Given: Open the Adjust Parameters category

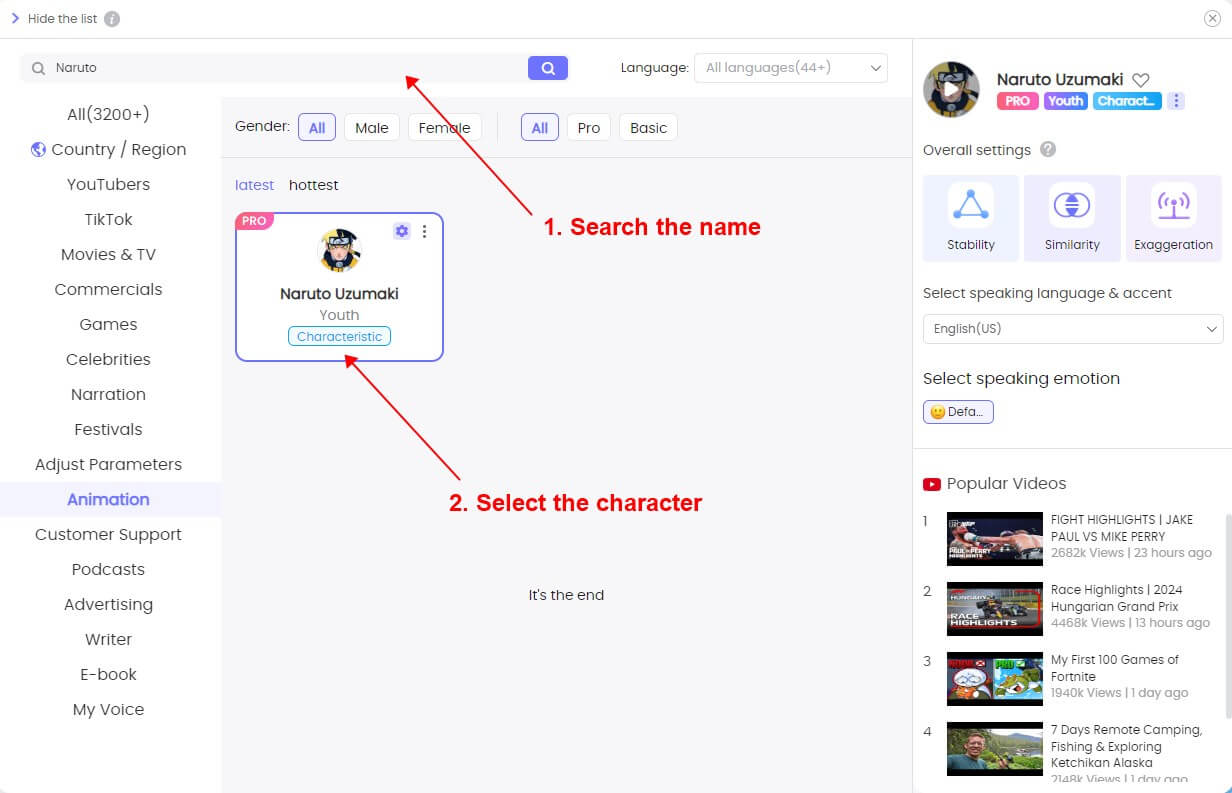Looking at the screenshot, I should pyautogui.click(x=108, y=464).
